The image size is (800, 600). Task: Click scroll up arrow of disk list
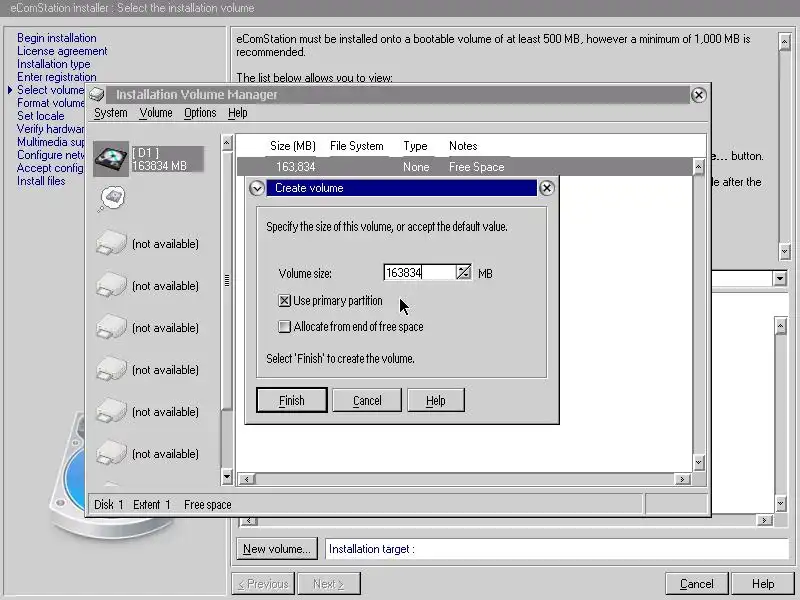click(227, 142)
